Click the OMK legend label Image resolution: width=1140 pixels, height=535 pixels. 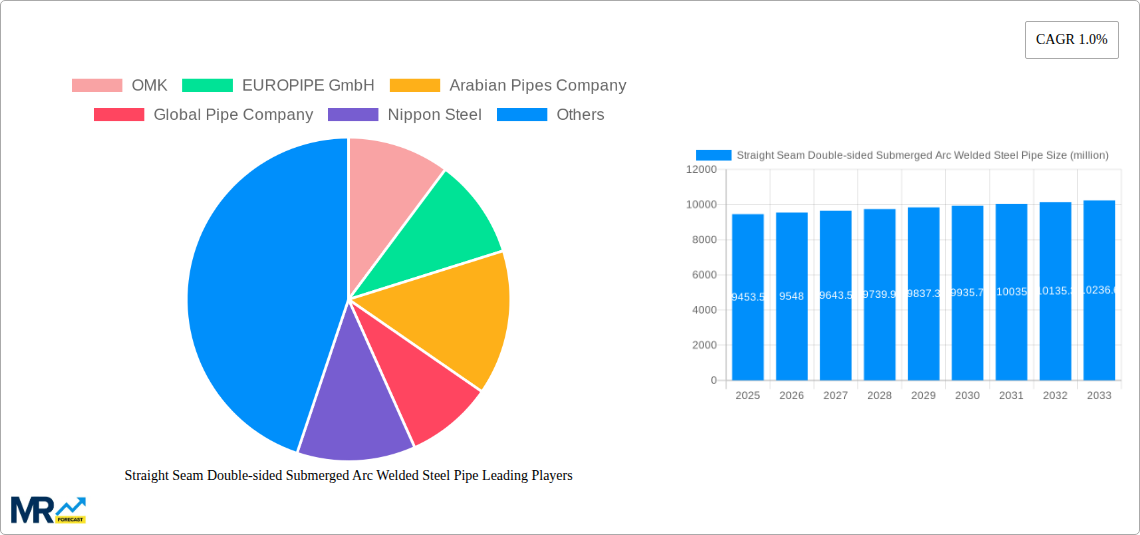coord(149,85)
